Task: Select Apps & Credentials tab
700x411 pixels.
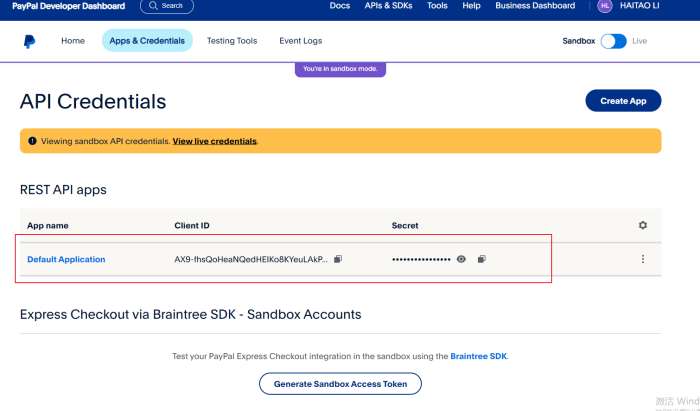Action: click(x=147, y=41)
